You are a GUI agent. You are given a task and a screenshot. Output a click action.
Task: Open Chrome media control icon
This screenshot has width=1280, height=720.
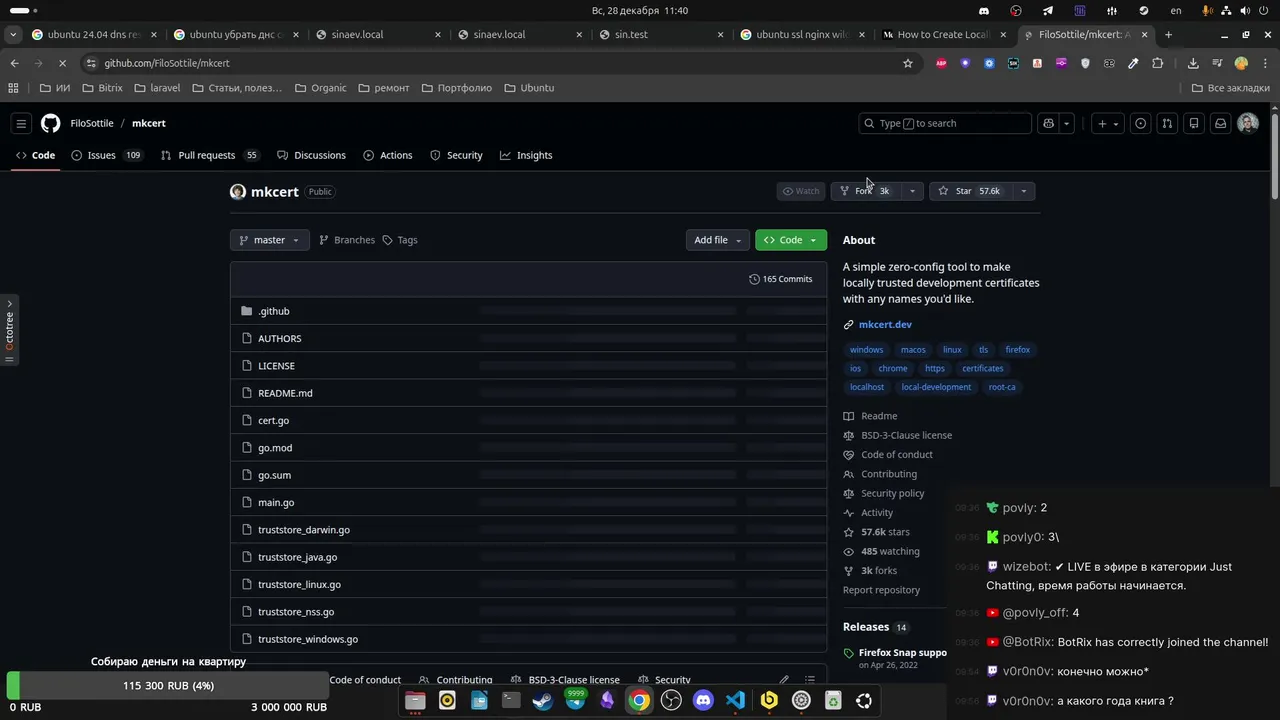pos(1217,63)
